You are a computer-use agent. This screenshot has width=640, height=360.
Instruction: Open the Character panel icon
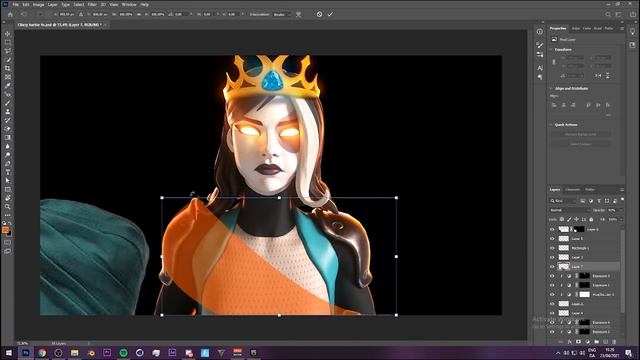(x=540, y=68)
